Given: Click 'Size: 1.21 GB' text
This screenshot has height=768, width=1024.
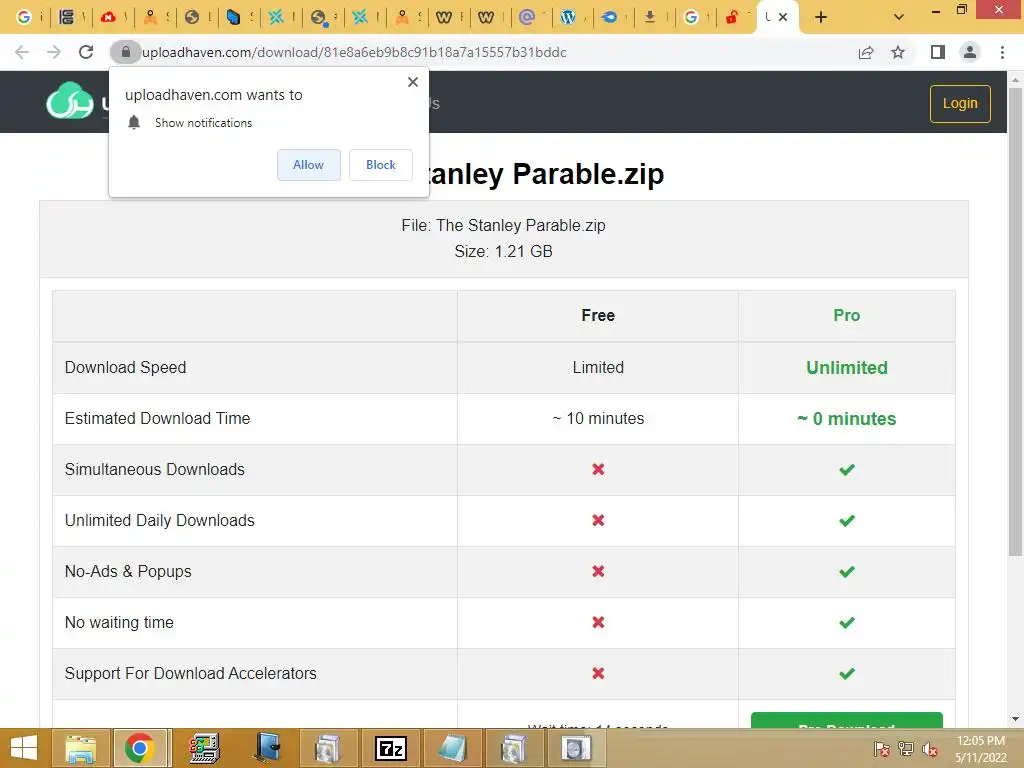Looking at the screenshot, I should point(504,251).
